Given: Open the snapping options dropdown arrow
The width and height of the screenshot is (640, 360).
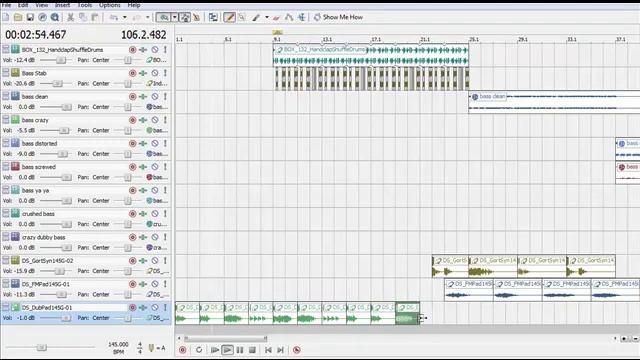Looking at the screenshot, I should 175,17.
